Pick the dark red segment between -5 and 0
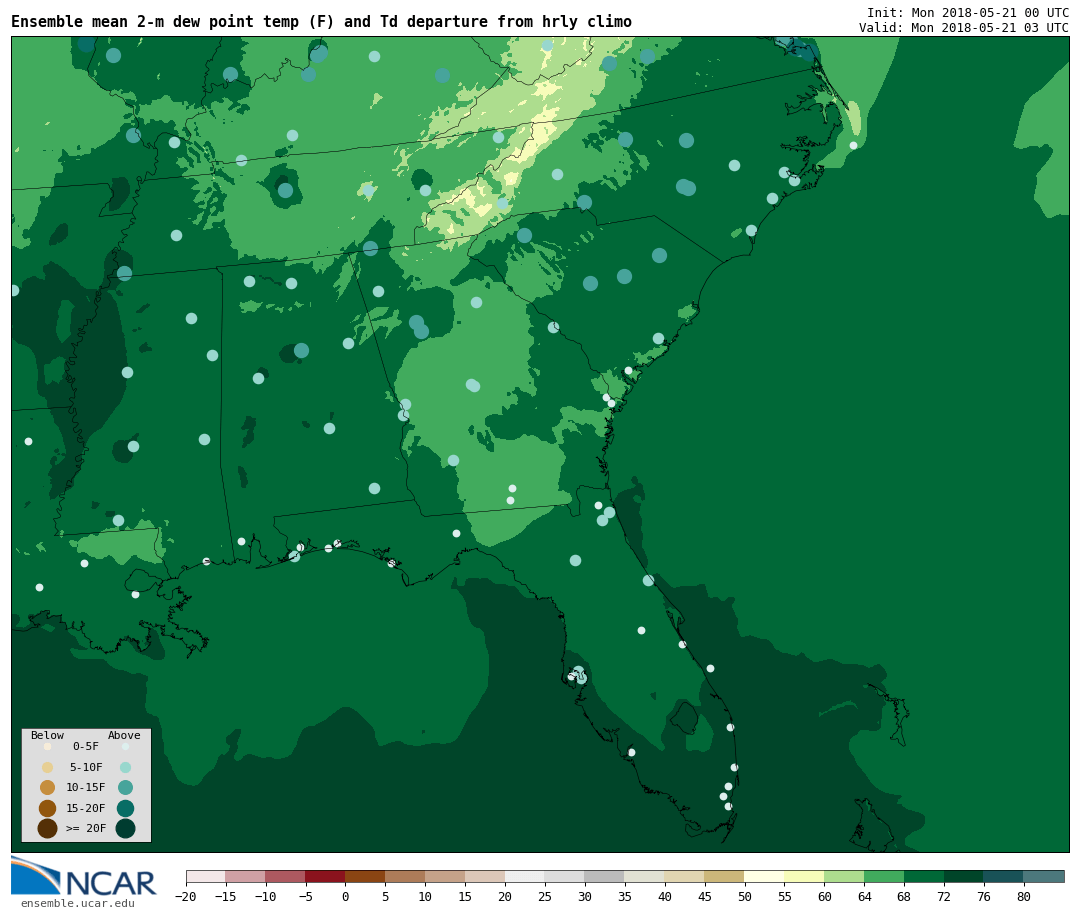This screenshot has height=915, width=1080. [x=326, y=876]
